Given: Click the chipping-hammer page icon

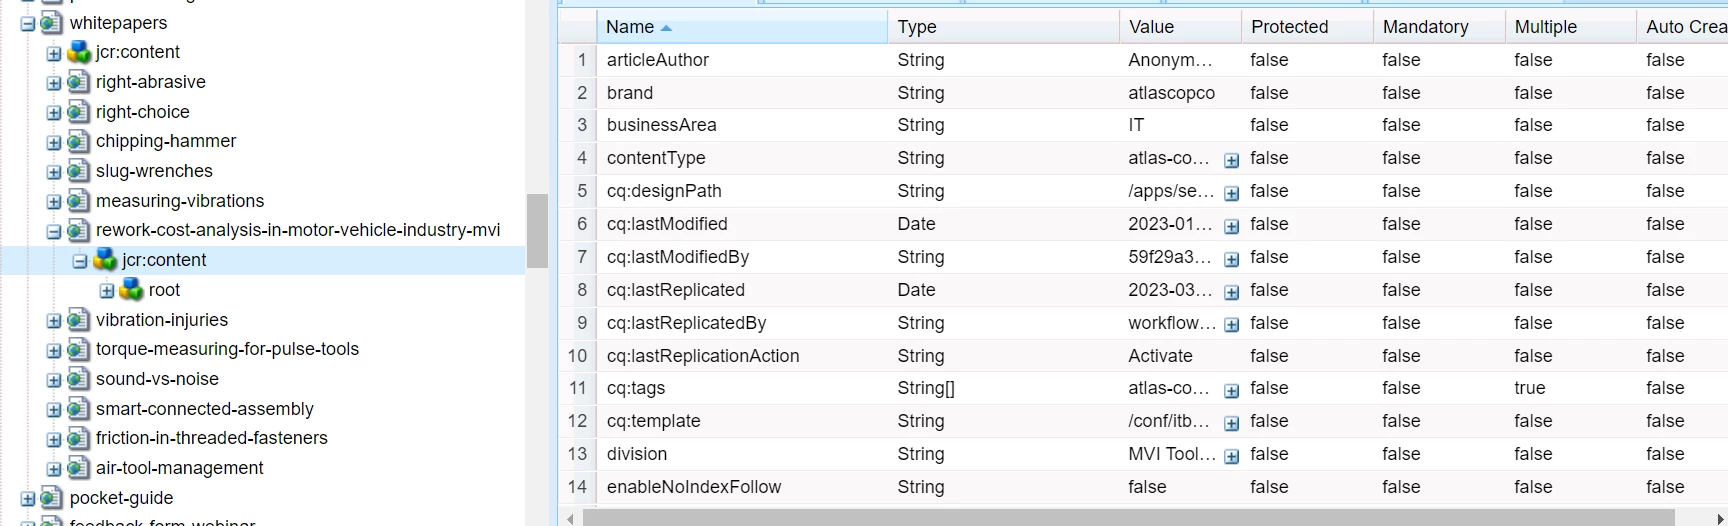Looking at the screenshot, I should point(78,141).
